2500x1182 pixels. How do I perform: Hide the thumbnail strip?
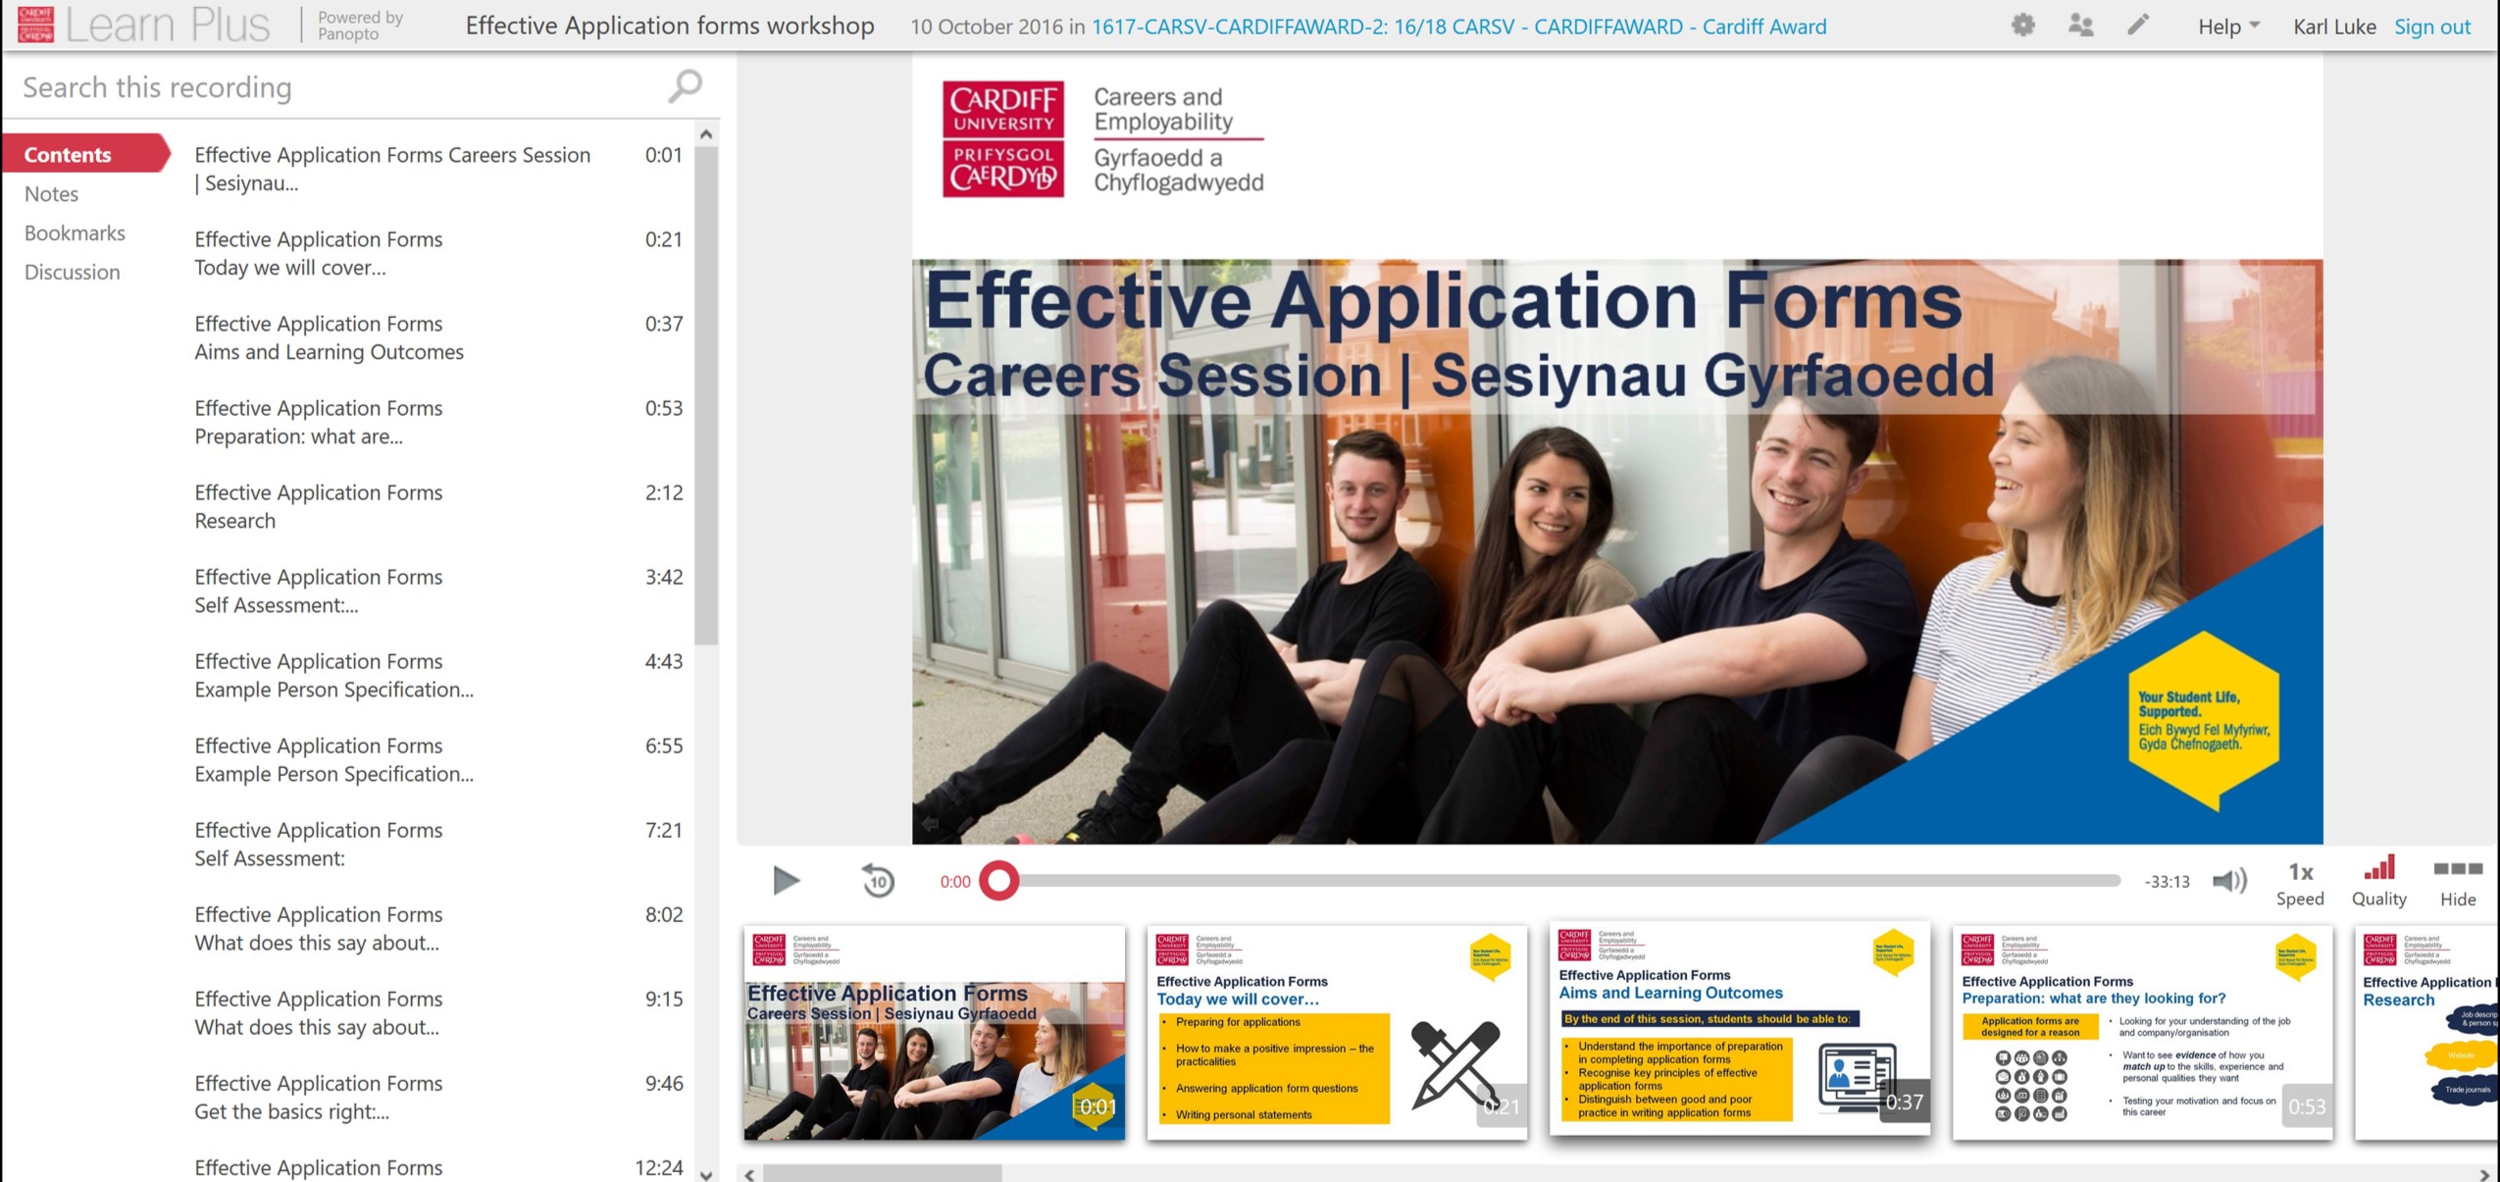[x=2457, y=880]
